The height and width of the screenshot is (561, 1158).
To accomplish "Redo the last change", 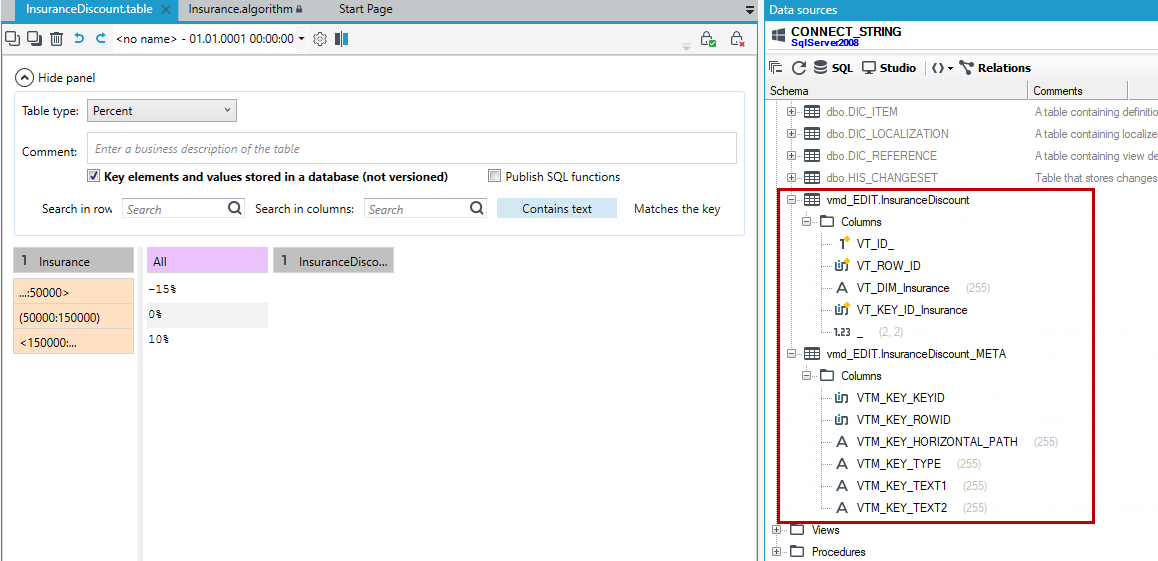I will pyautogui.click(x=101, y=38).
